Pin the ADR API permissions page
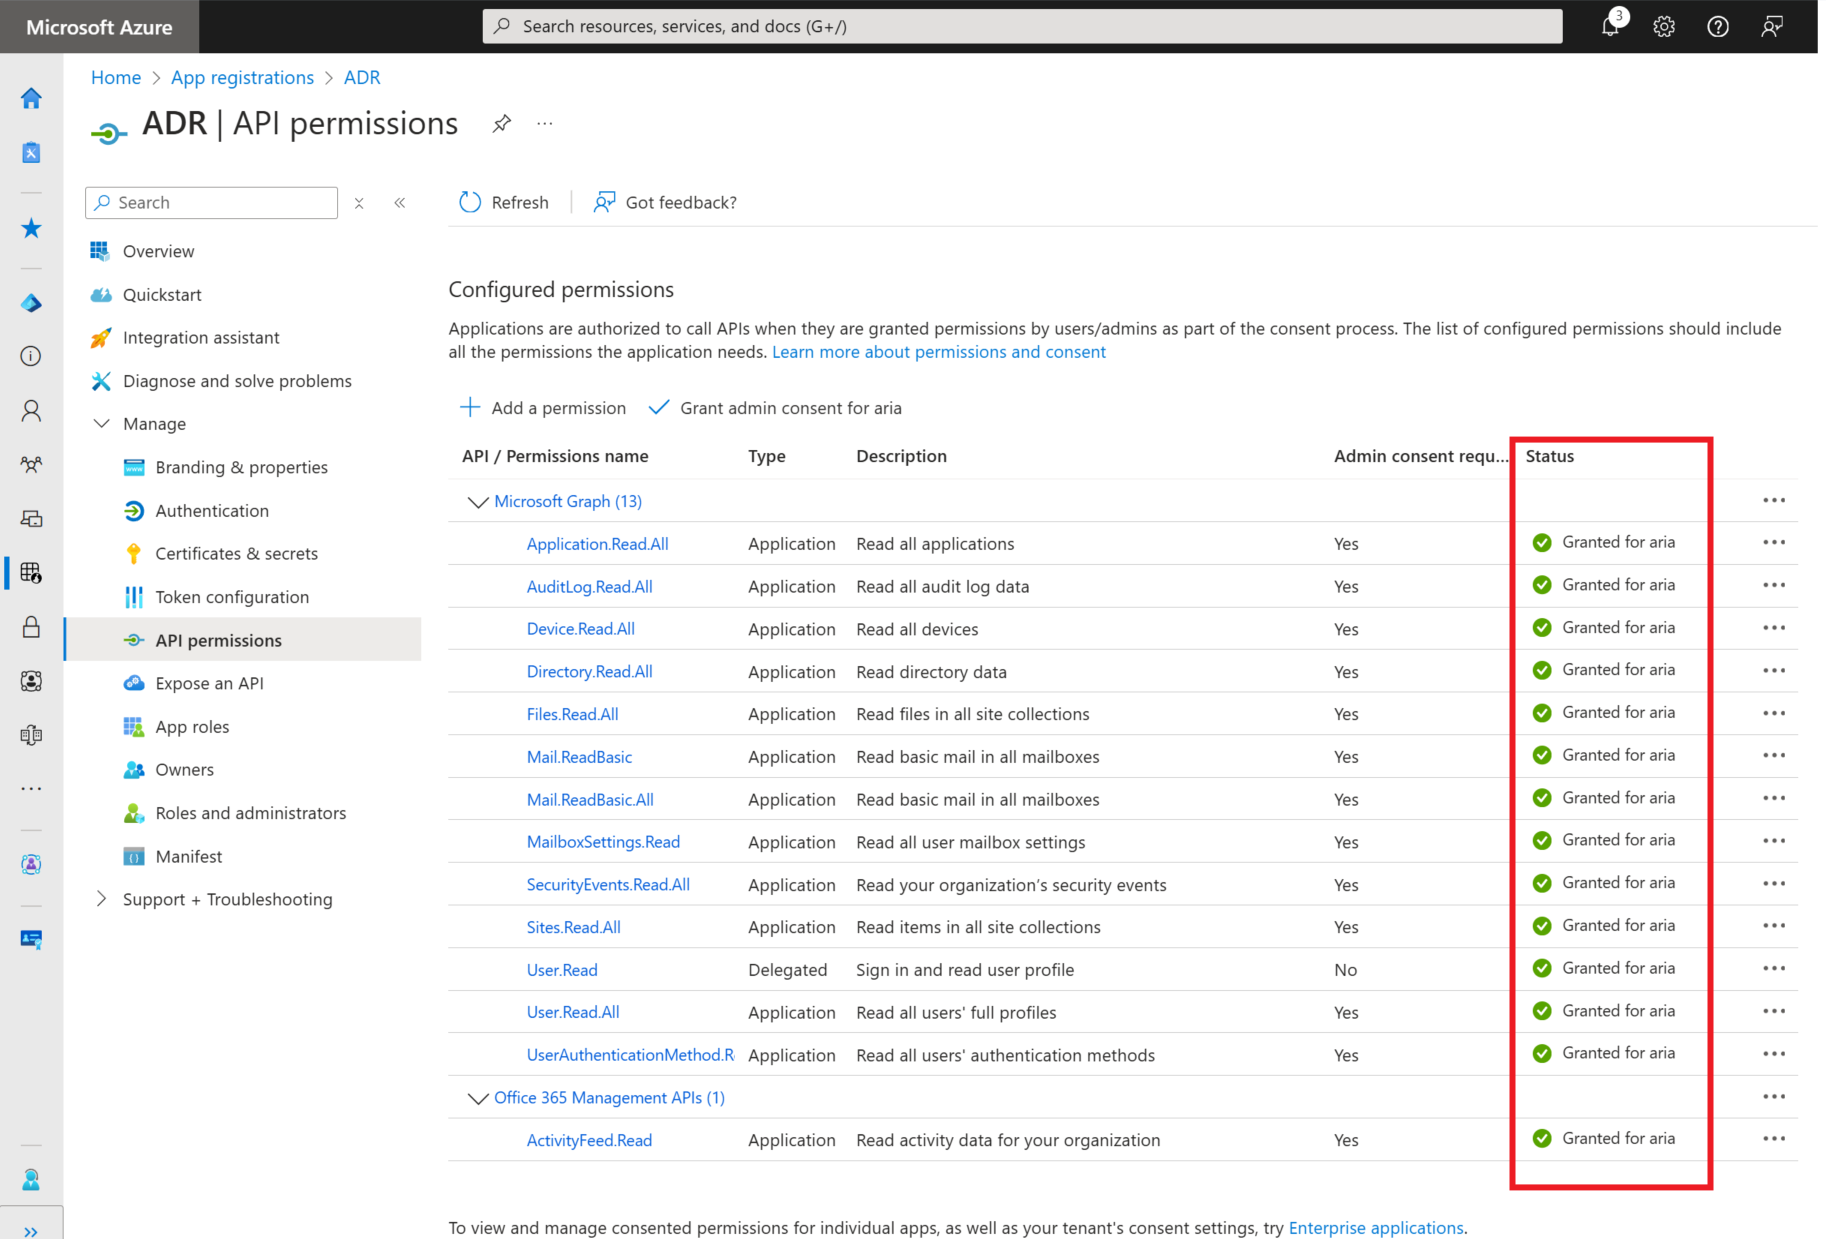Image resolution: width=1826 pixels, height=1239 pixels. coord(502,123)
